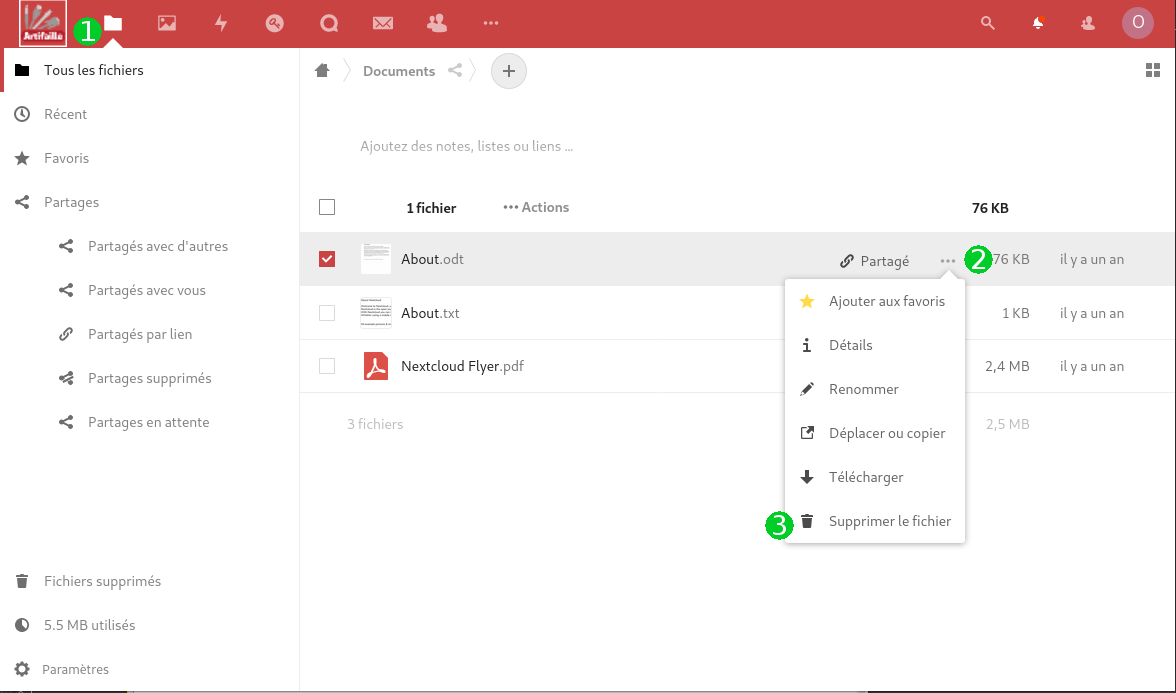The width and height of the screenshot is (1176, 693).
Task: Click share icon next to Documents breadcrumb
Action: (x=454, y=70)
